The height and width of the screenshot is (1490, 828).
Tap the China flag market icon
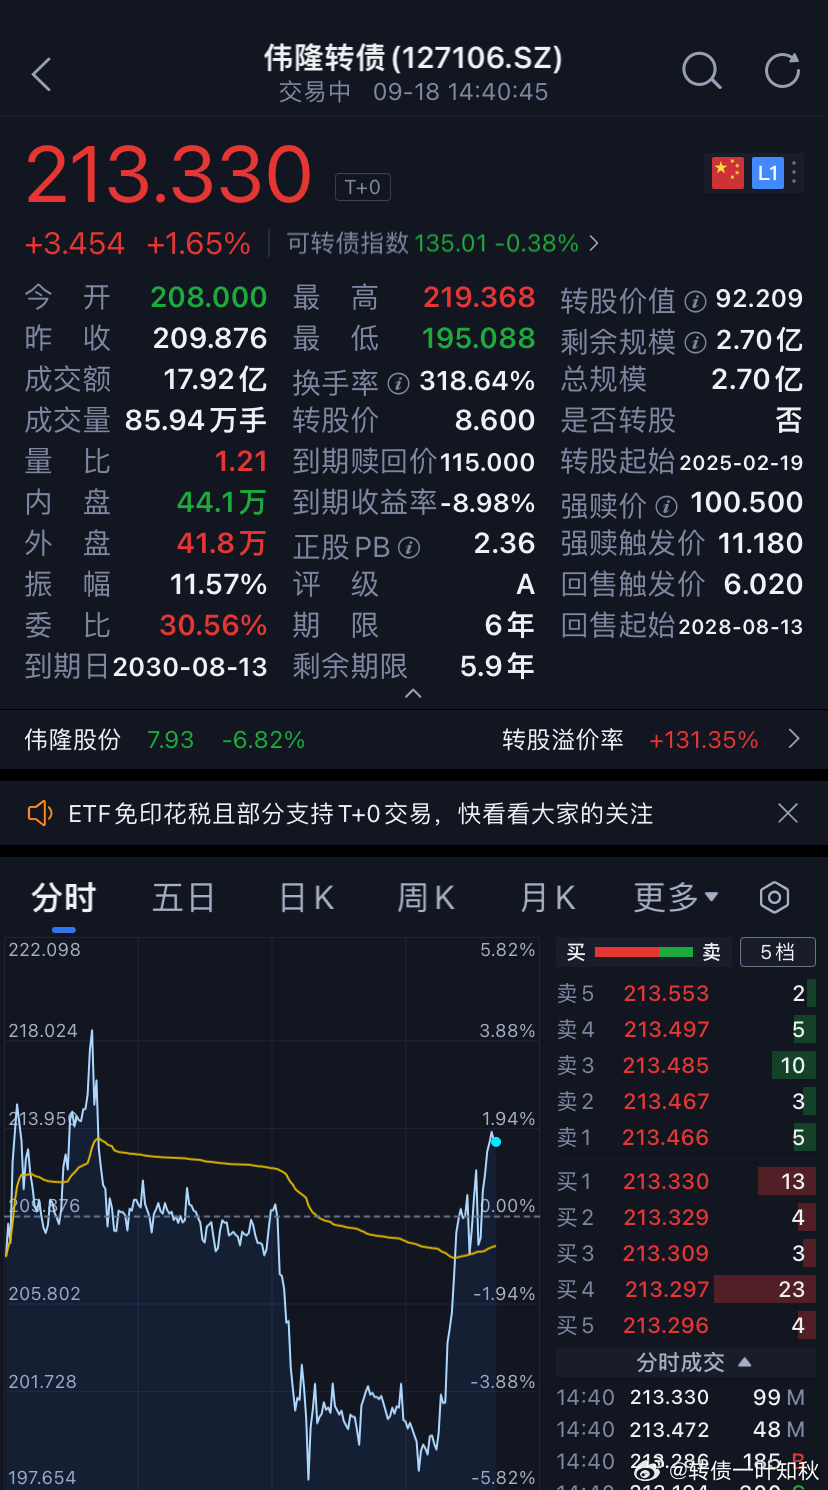(727, 172)
